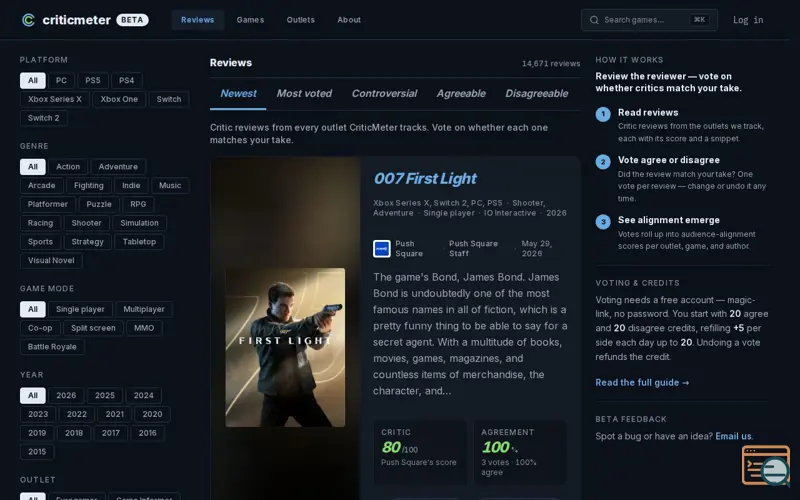Open the Push Square outlet icon
The image size is (800, 500).
click(382, 248)
